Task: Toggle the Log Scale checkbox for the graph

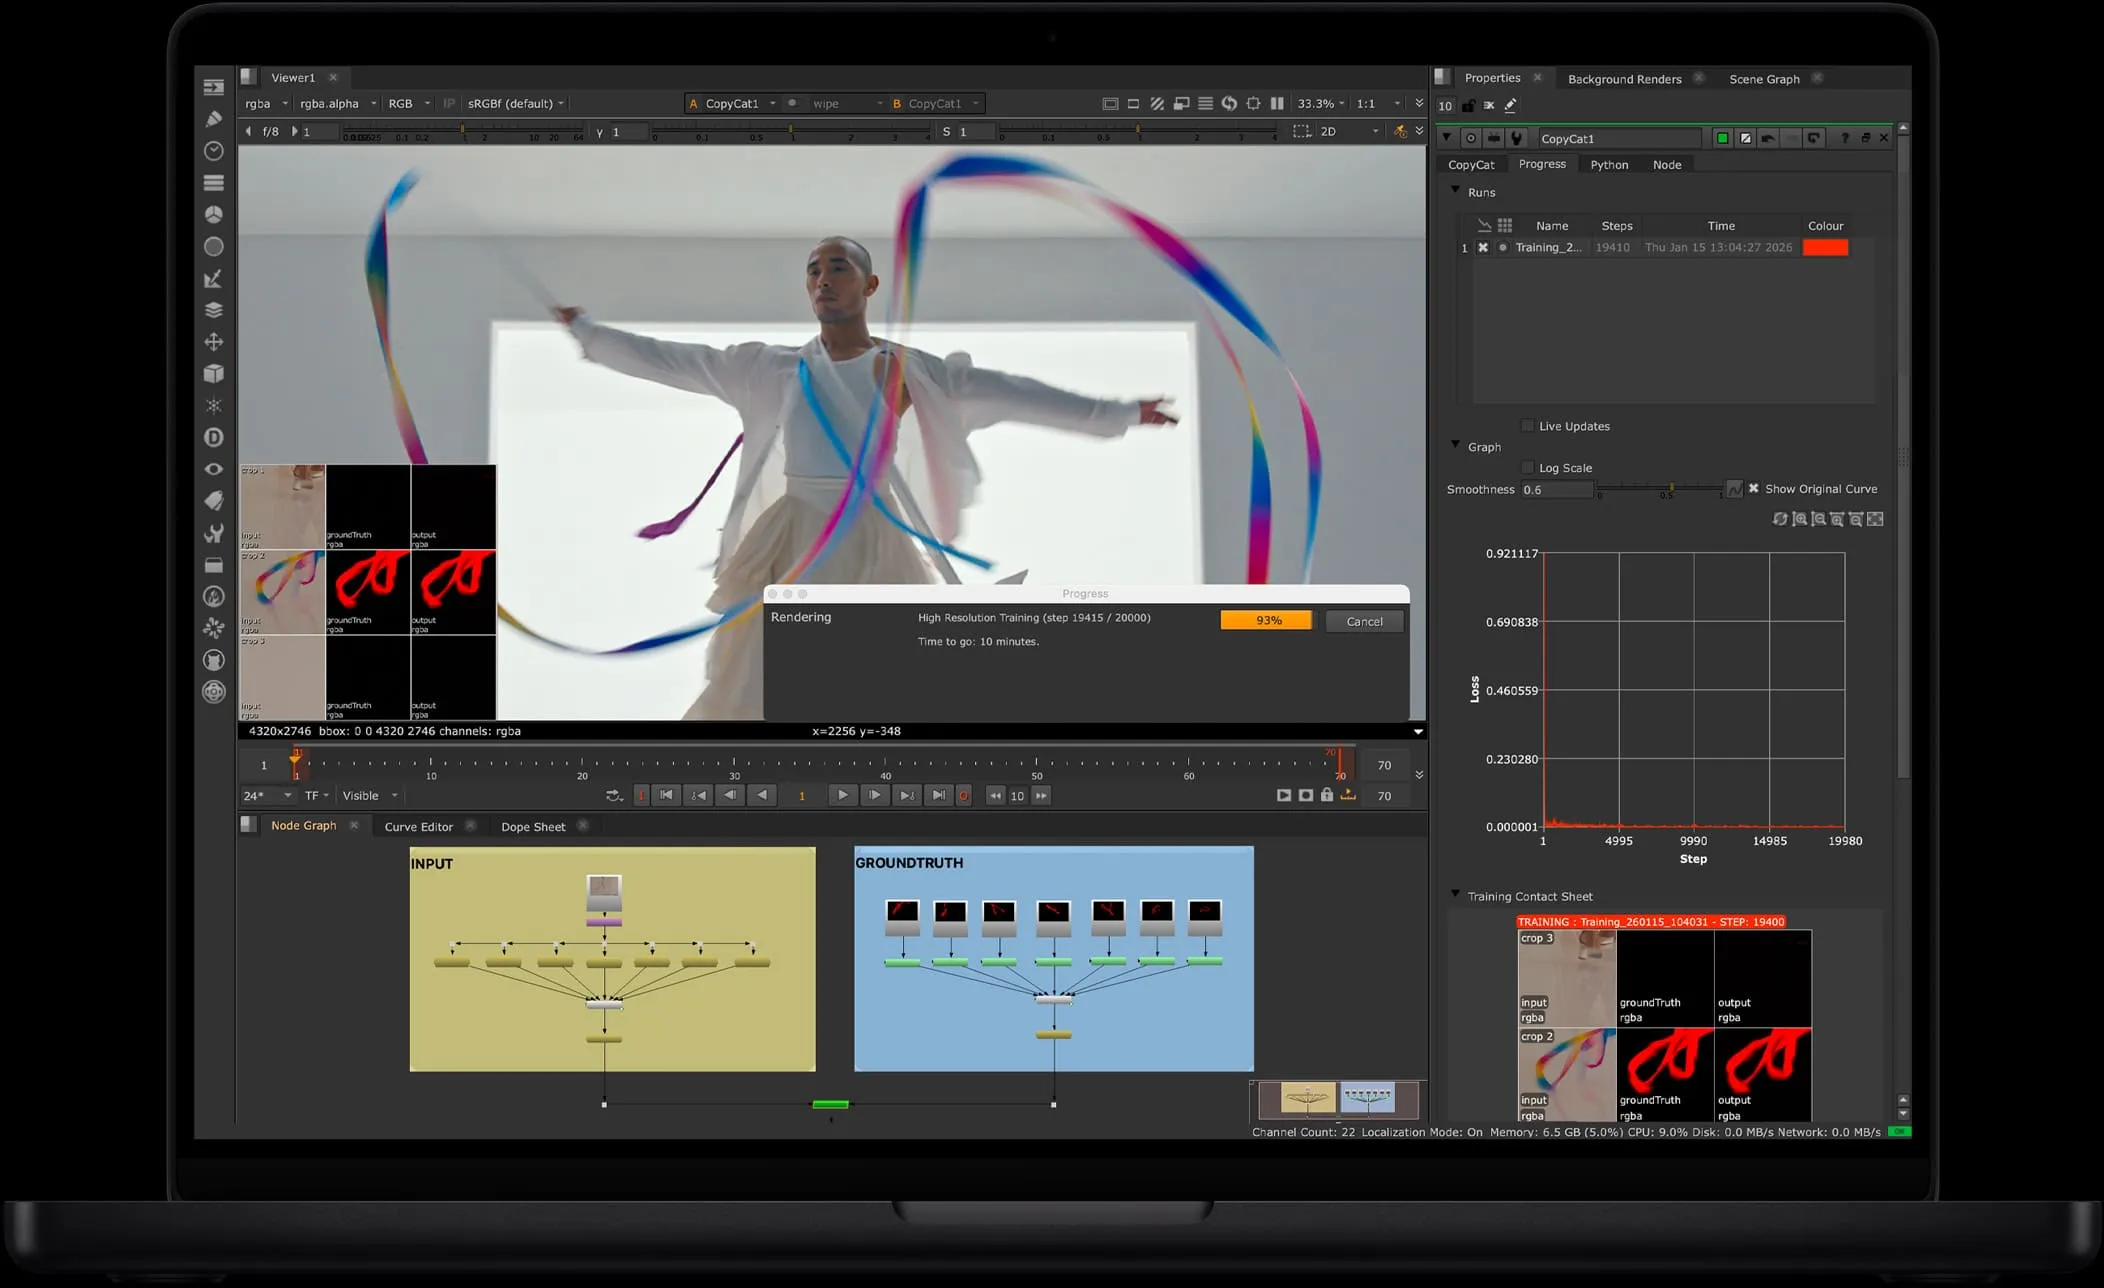Action: click(x=1527, y=467)
